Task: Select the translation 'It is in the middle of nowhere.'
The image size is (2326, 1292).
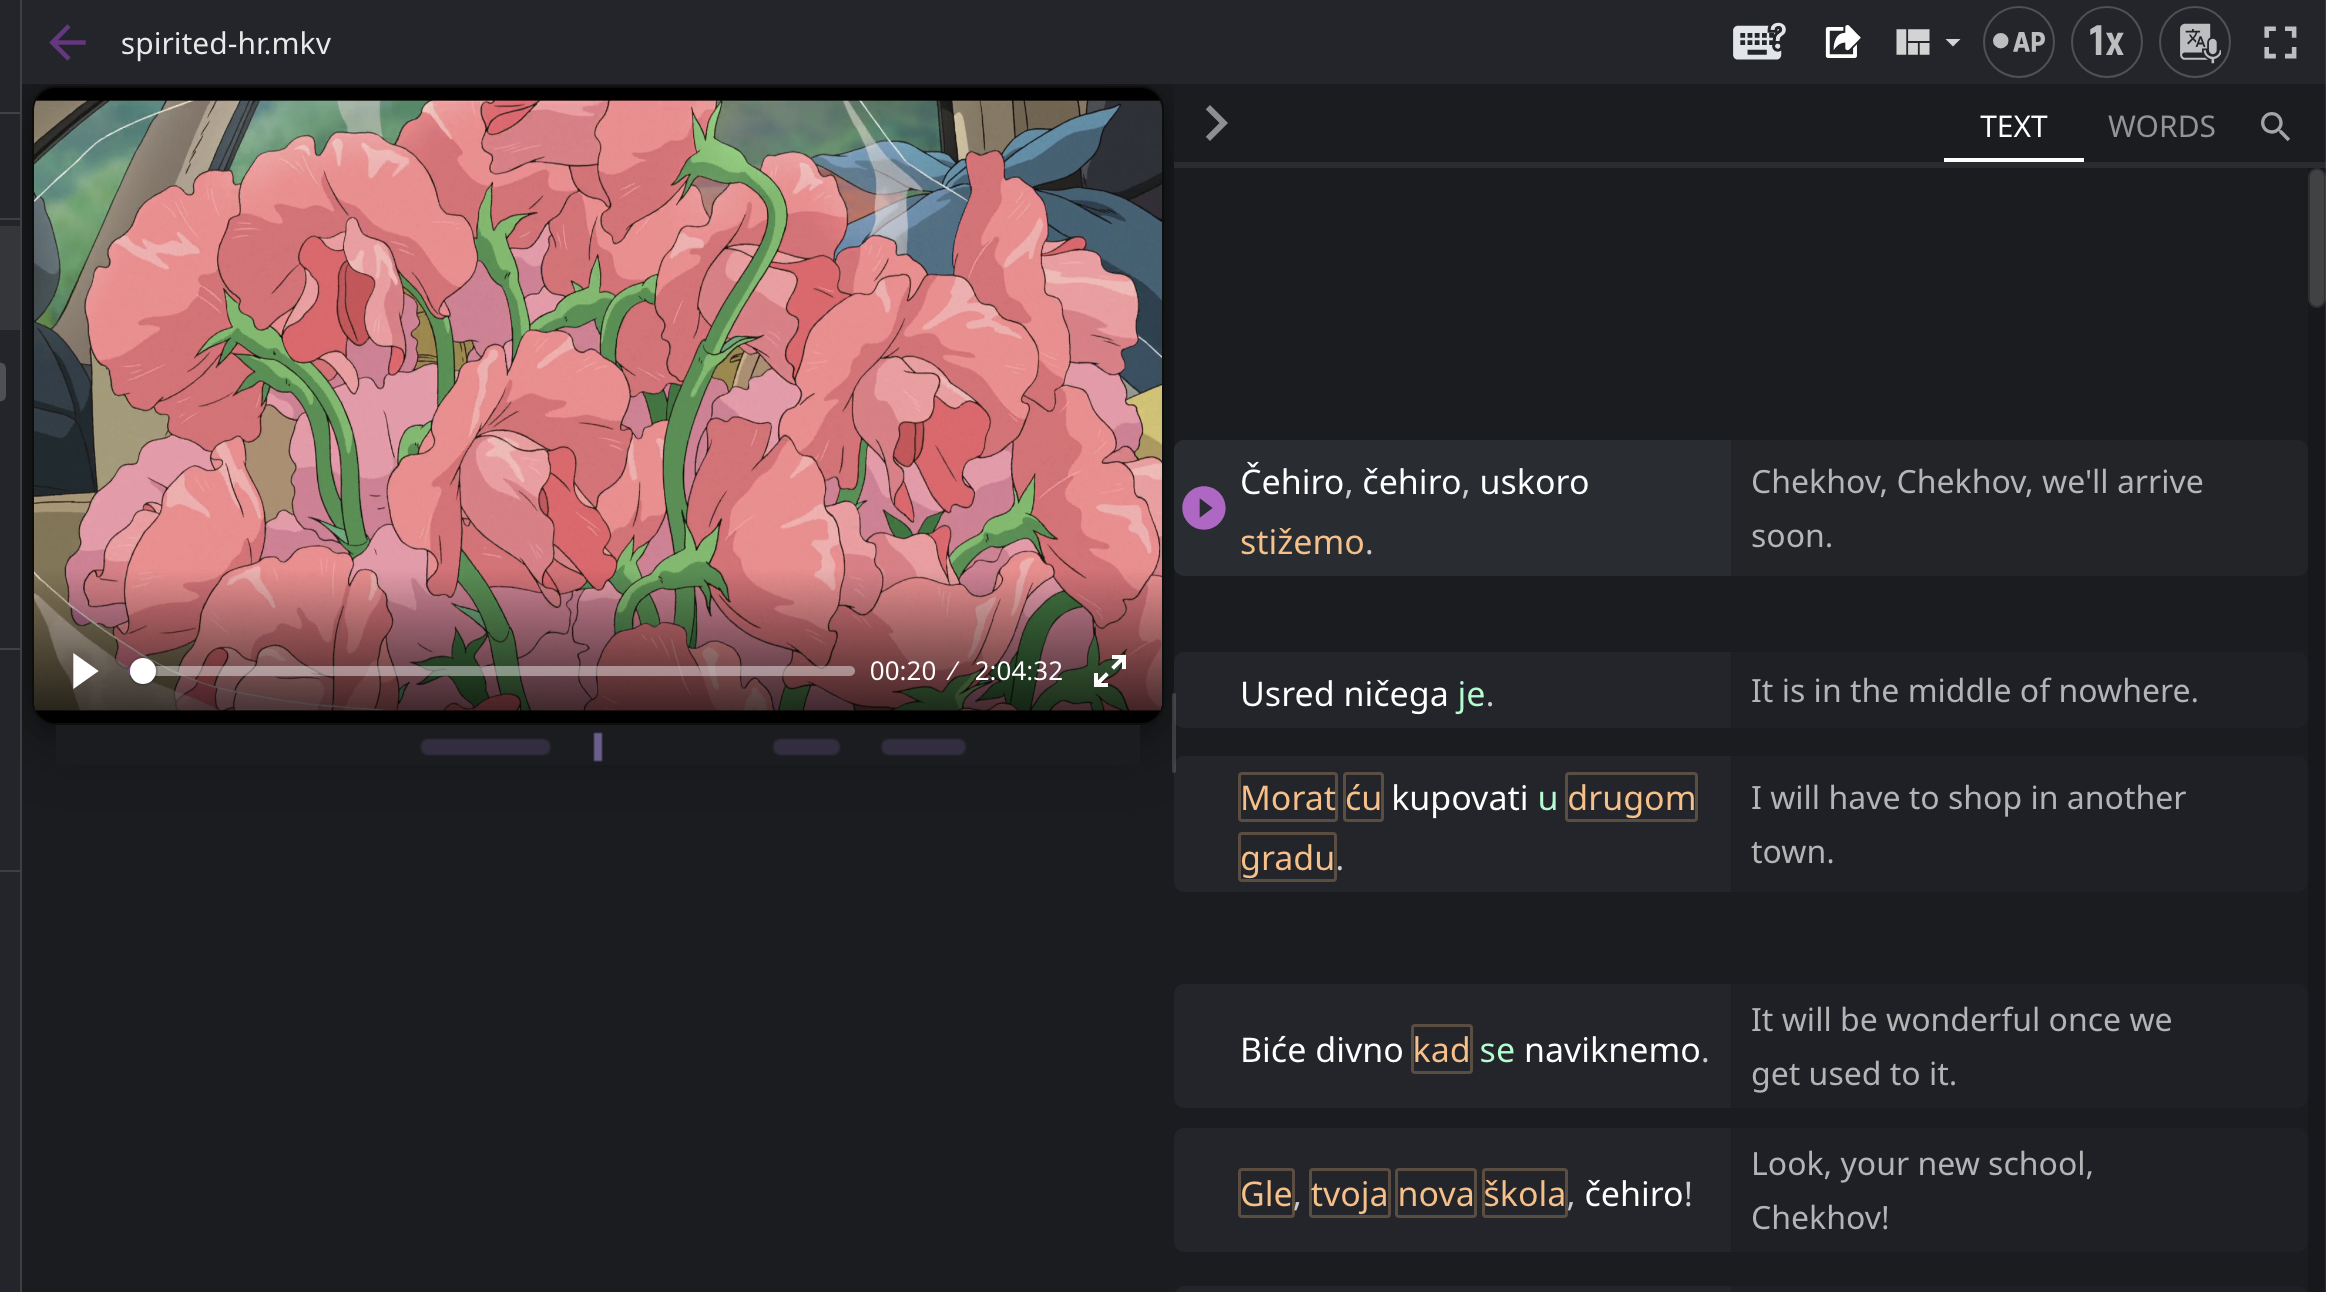Action: 1974,691
